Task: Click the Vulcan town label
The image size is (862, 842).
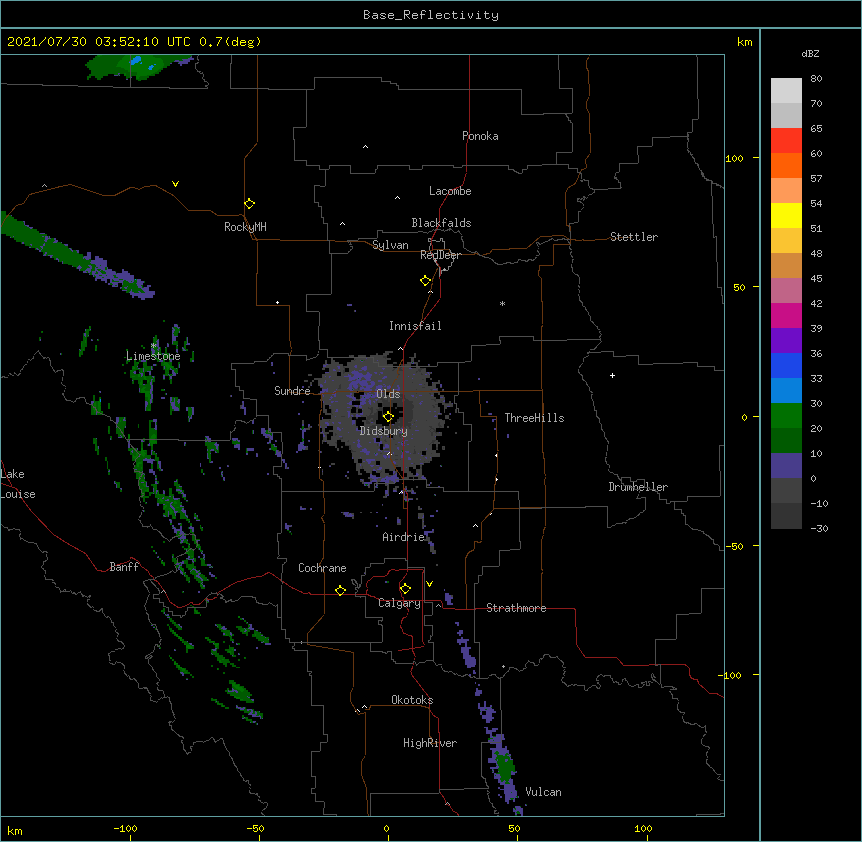Action: tap(543, 792)
